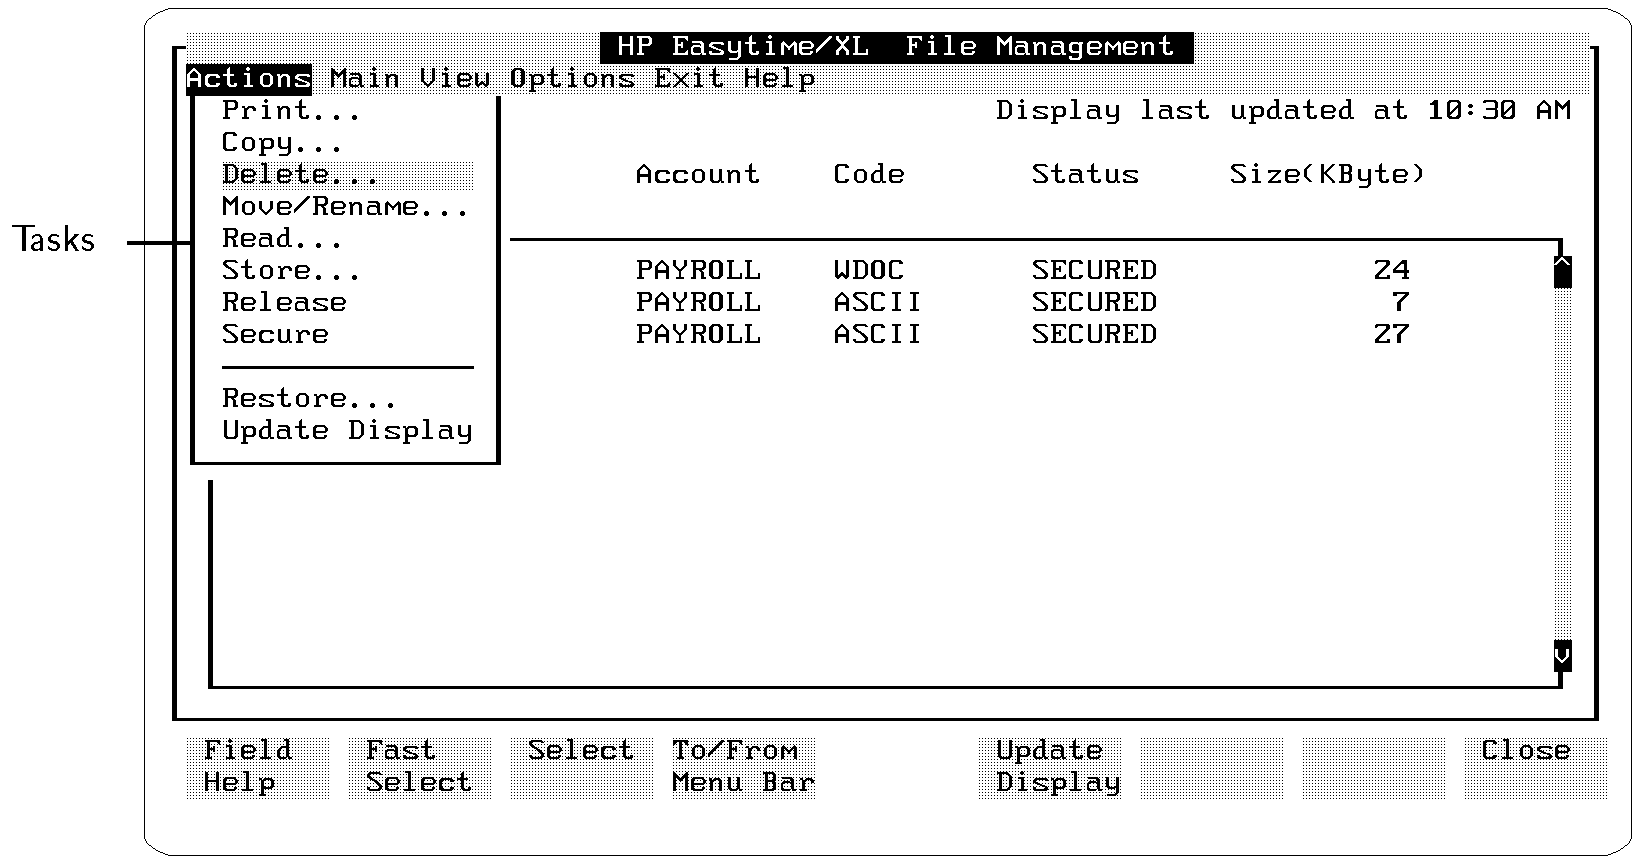Select Move/Rename... menu entry
1648x864 pixels.
345,206
